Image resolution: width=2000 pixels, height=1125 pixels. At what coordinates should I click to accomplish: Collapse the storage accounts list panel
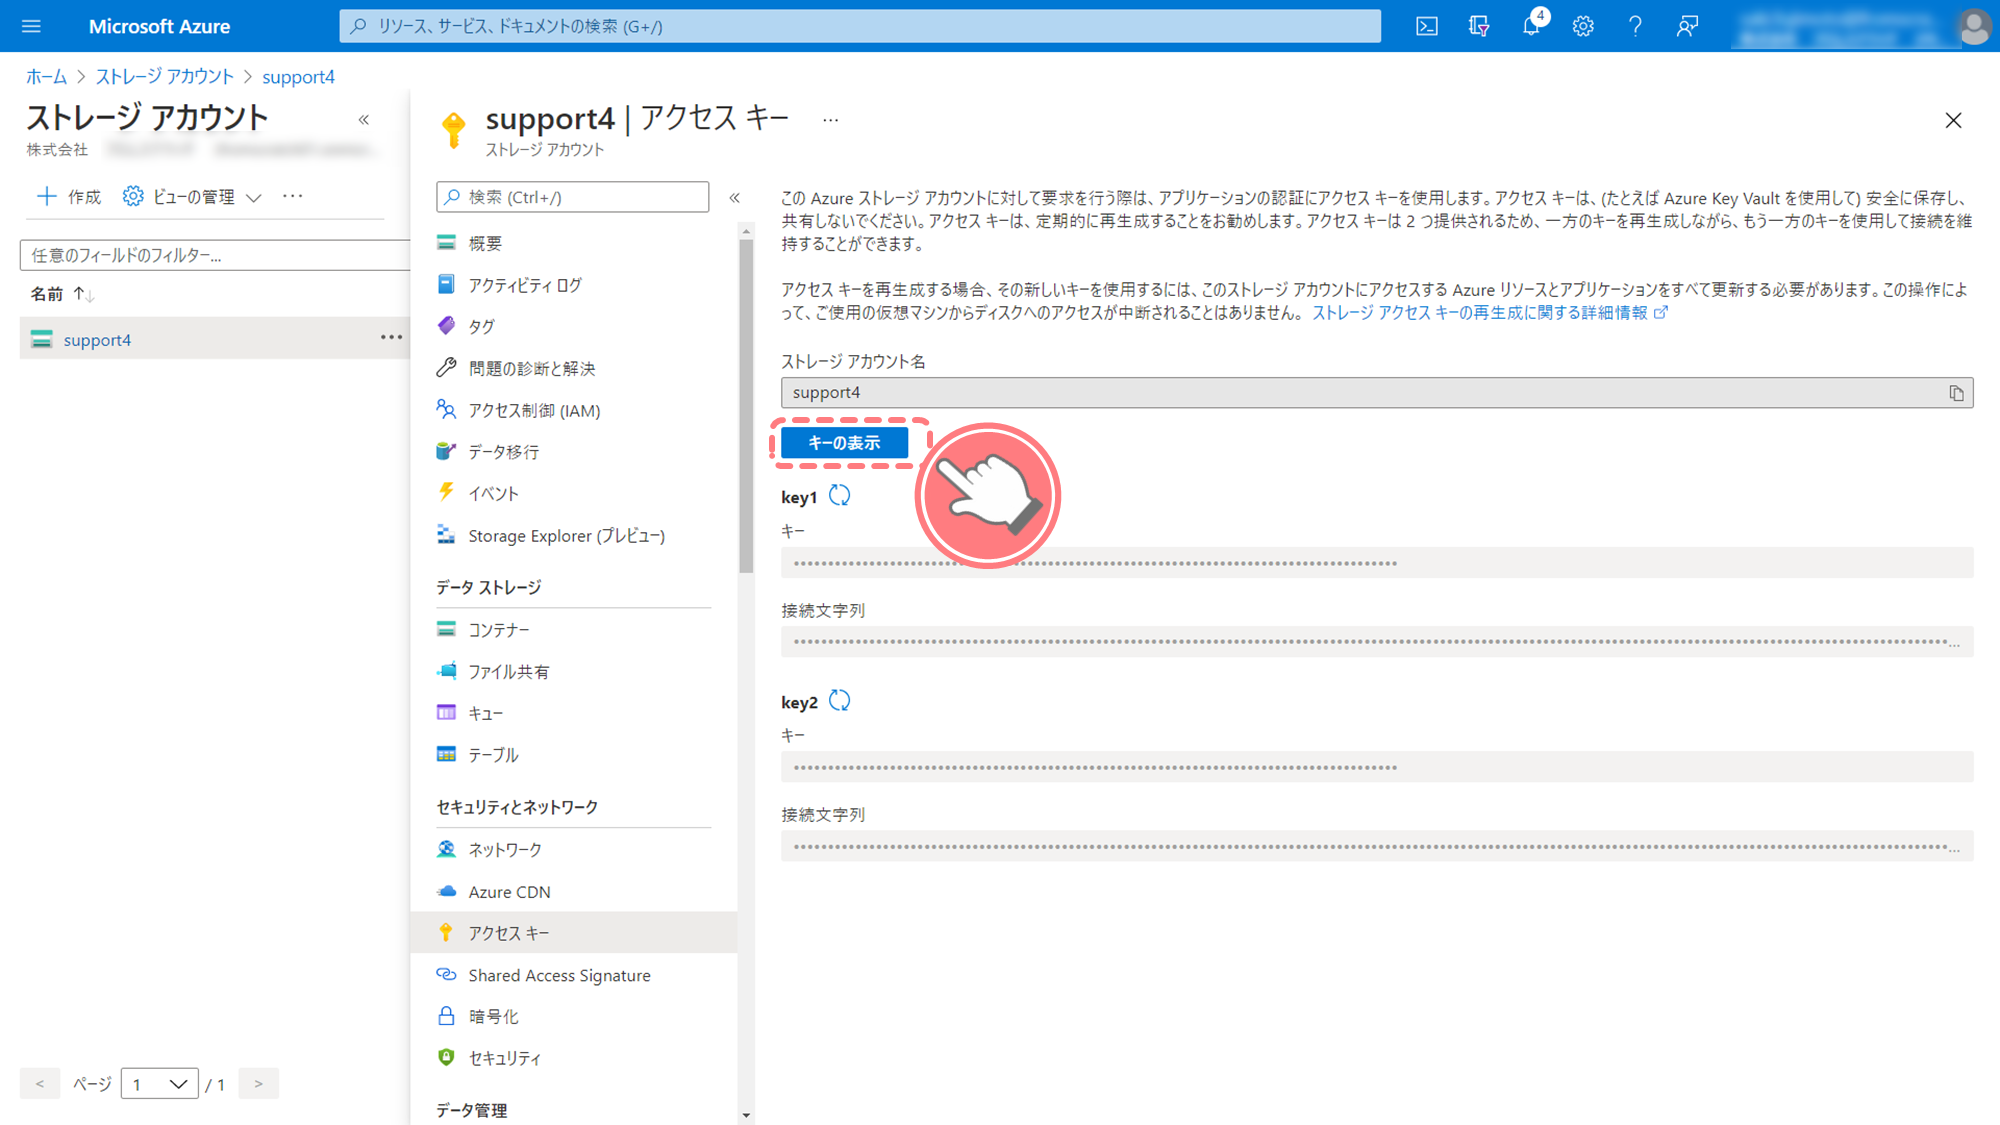coord(364,120)
